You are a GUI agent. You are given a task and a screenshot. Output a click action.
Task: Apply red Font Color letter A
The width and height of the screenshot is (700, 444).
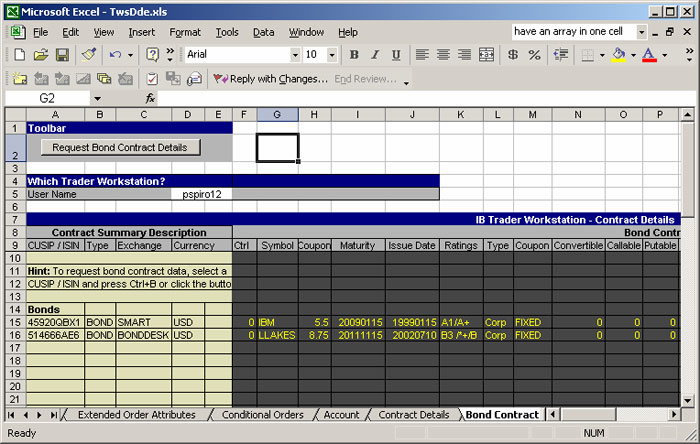click(649, 55)
